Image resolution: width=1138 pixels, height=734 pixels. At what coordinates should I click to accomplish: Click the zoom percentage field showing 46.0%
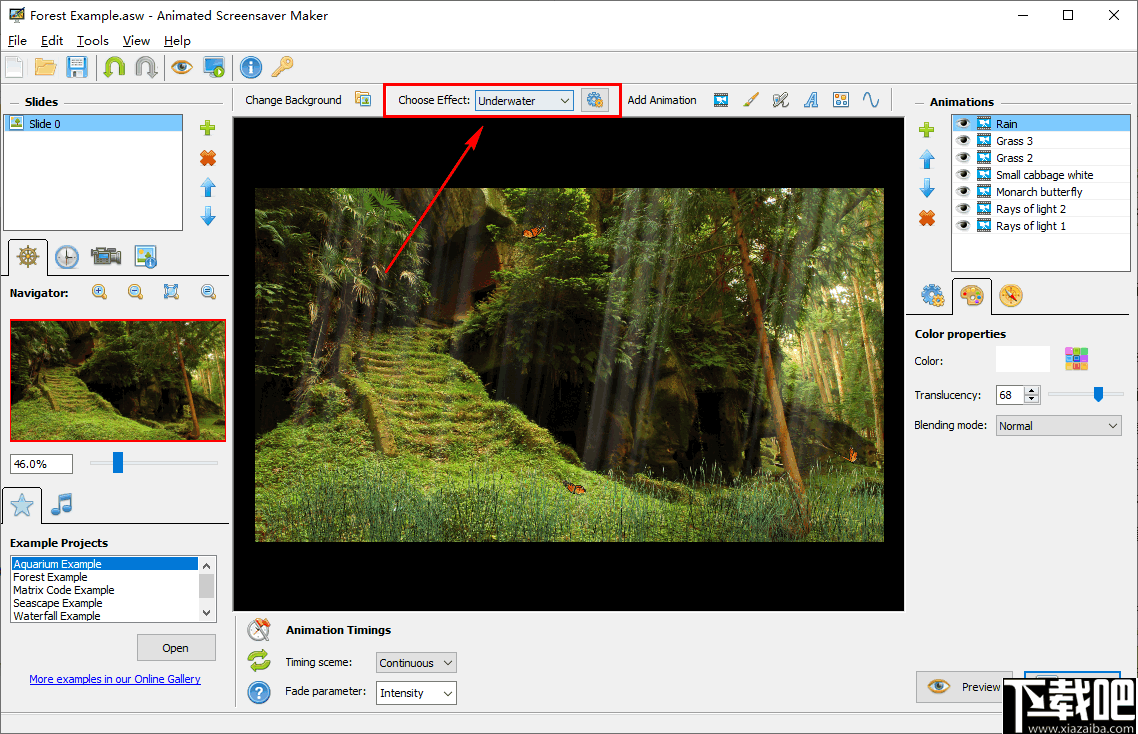(x=41, y=464)
